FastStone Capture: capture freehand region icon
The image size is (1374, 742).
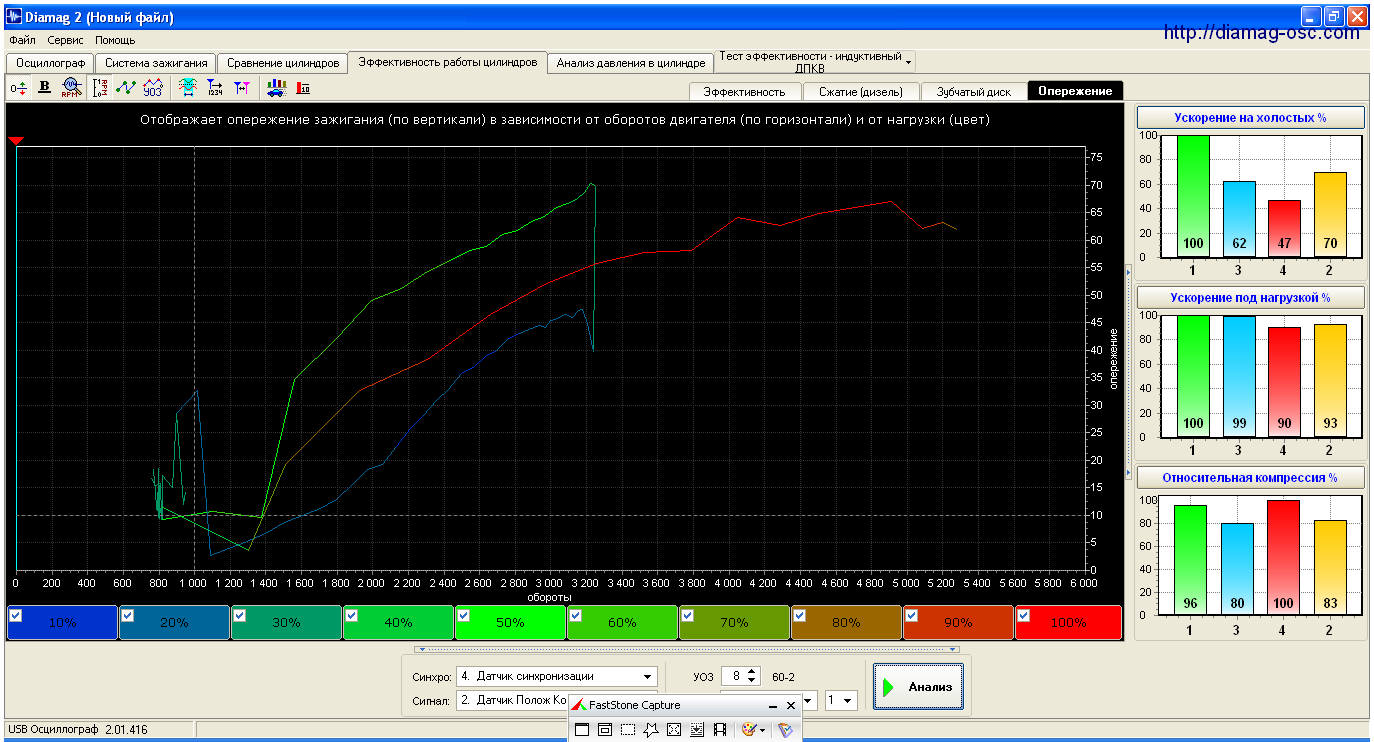pos(651,729)
